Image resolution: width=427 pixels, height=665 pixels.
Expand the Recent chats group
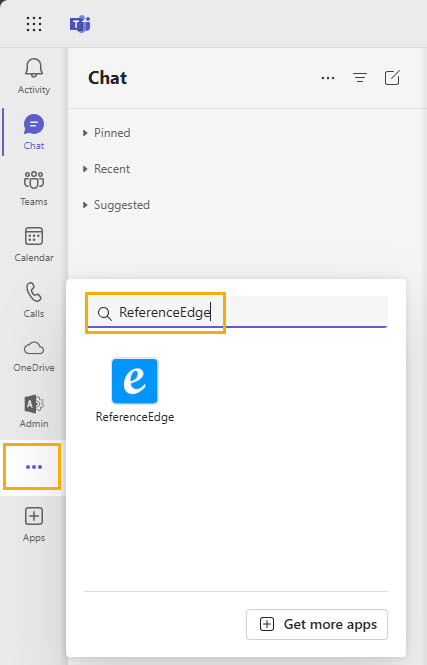106,169
